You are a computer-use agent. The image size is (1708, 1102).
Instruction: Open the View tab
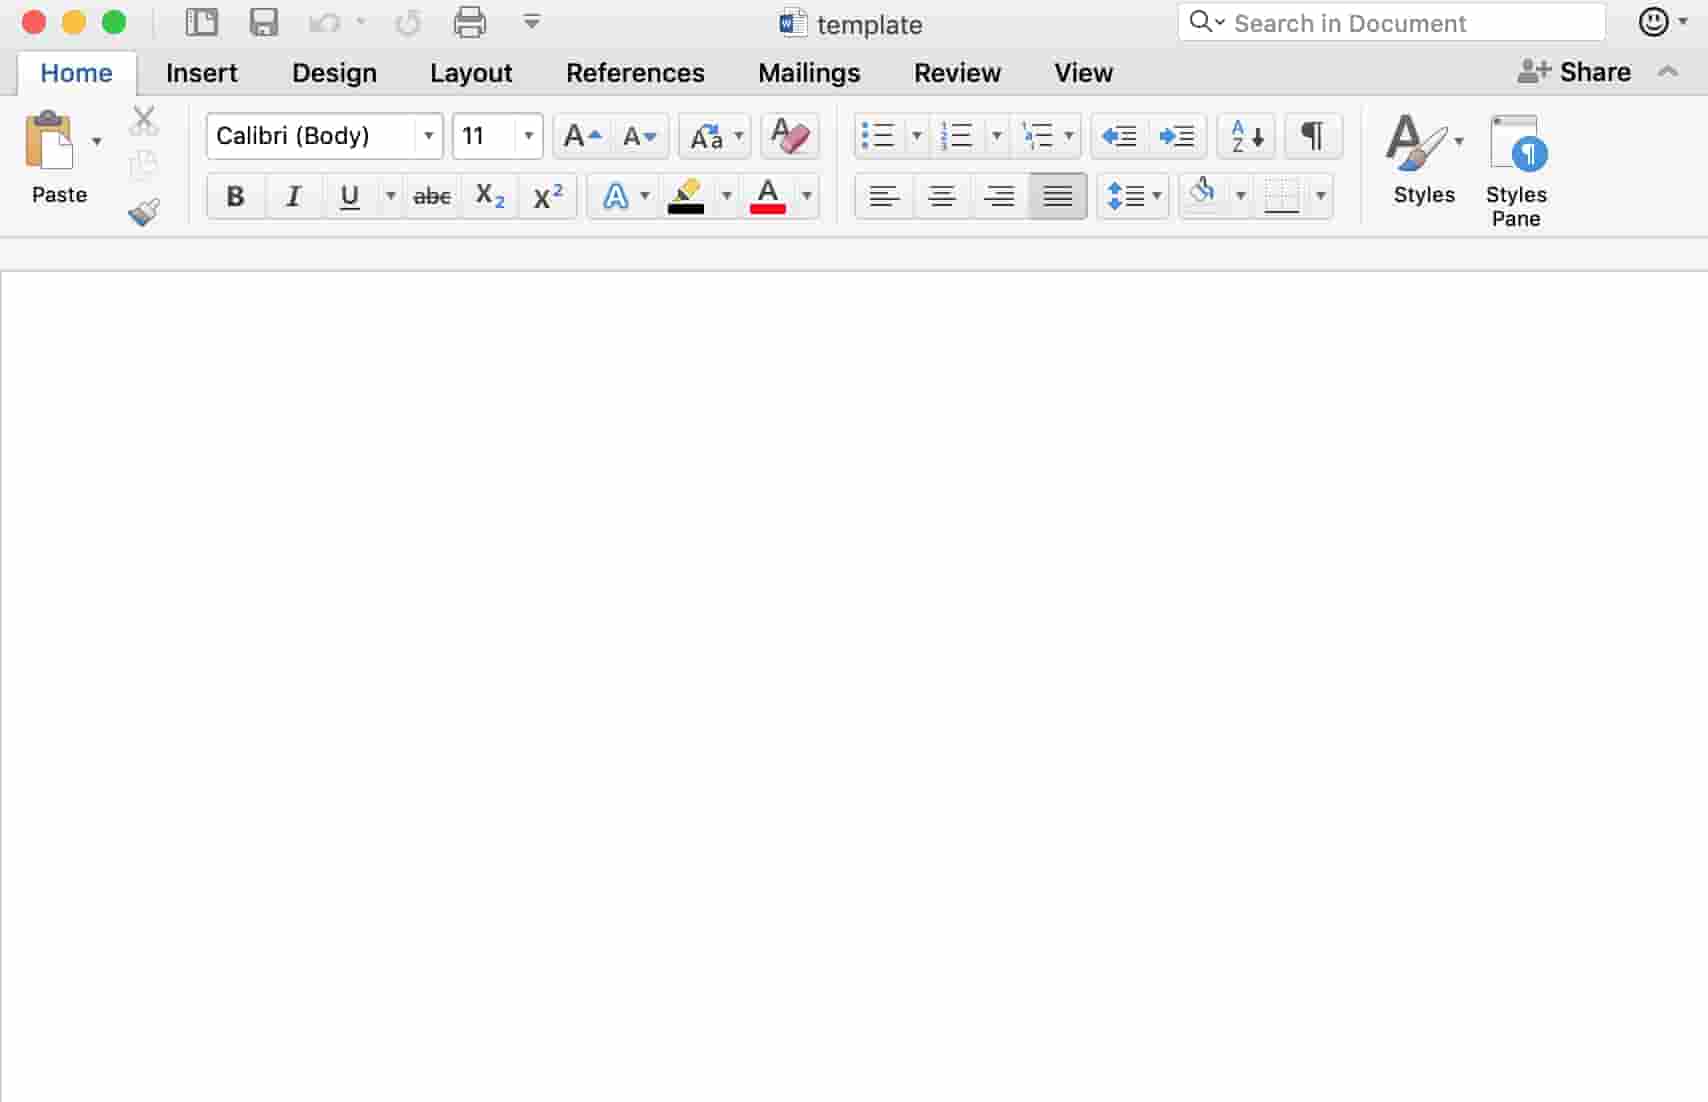(1083, 73)
